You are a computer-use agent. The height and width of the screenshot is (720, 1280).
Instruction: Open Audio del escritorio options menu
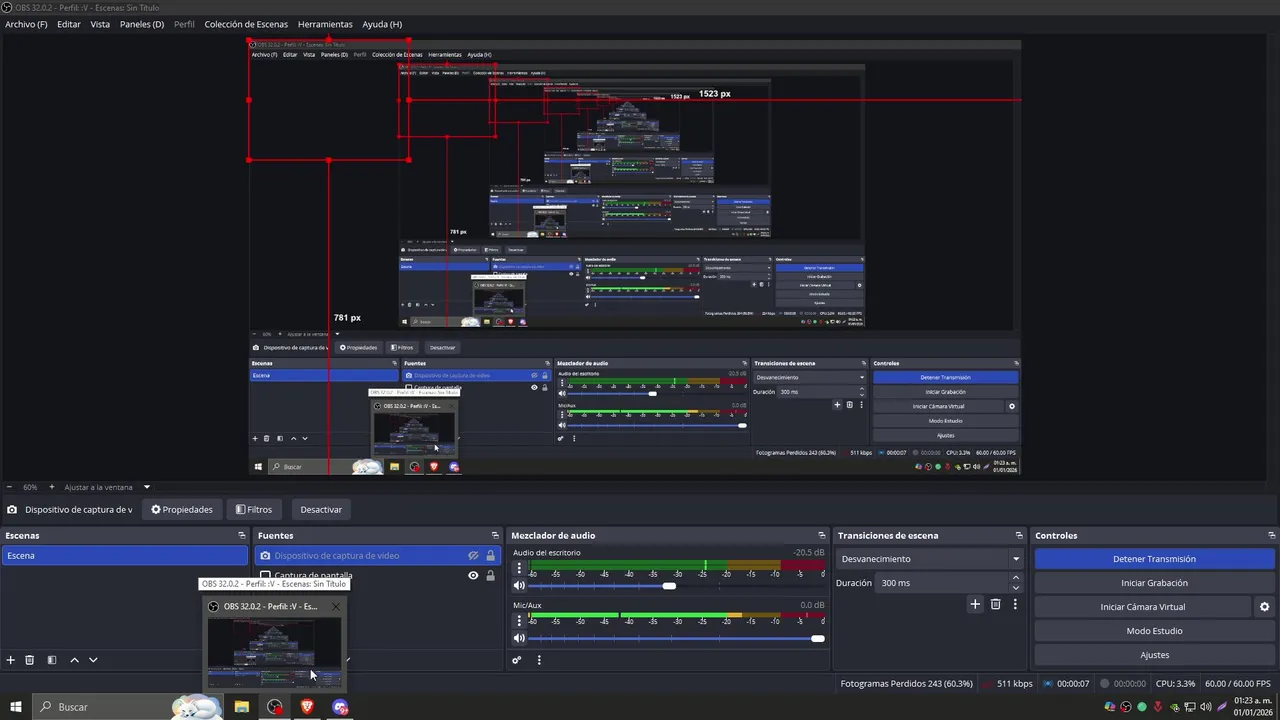[x=519, y=568]
